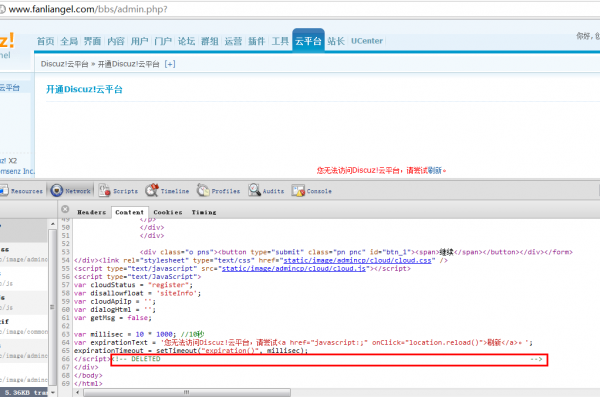Select line 65 expirationTimeout code
Screen dimensions: 600x397
click(x=191, y=351)
